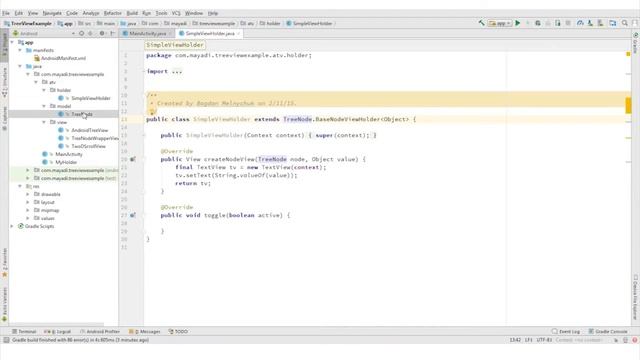Select MyHolder in the project tree

coord(59,162)
